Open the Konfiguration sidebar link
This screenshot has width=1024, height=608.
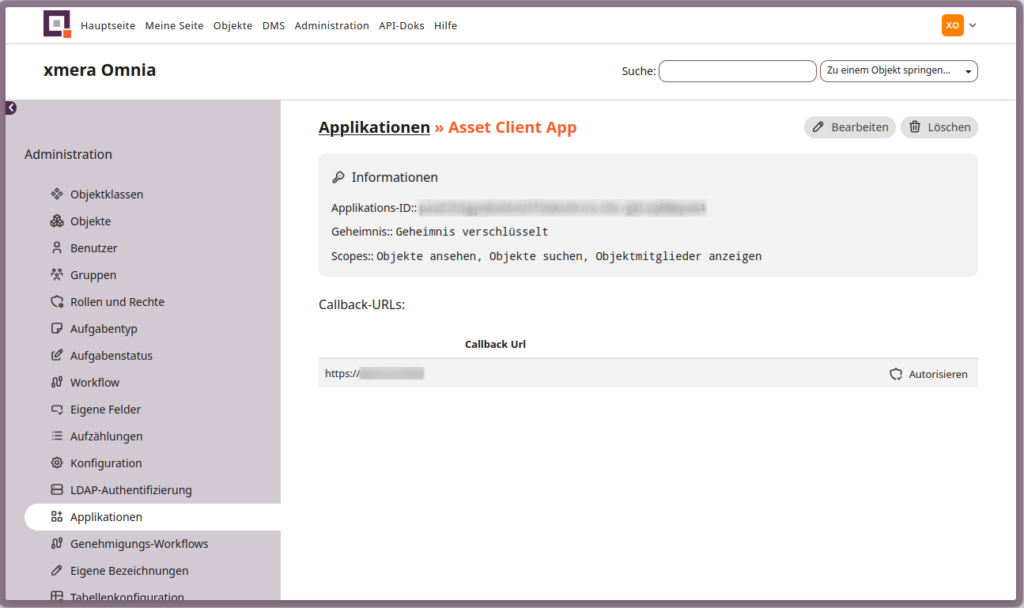point(106,463)
